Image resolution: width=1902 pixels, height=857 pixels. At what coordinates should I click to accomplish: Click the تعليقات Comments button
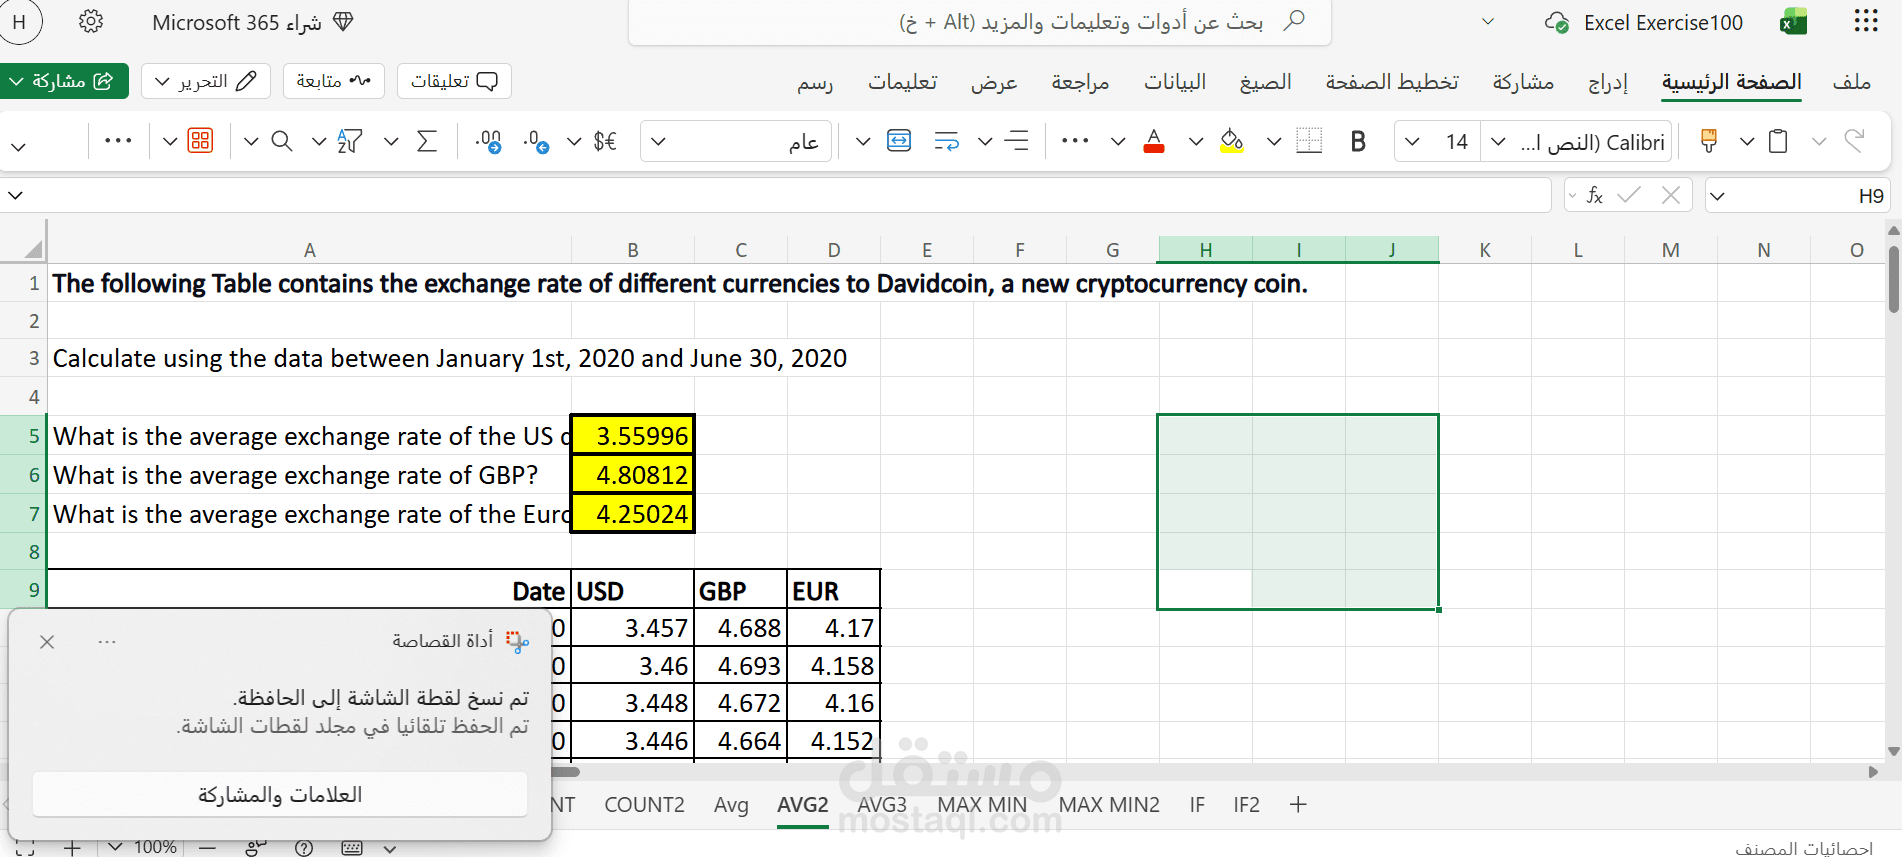coord(454,81)
